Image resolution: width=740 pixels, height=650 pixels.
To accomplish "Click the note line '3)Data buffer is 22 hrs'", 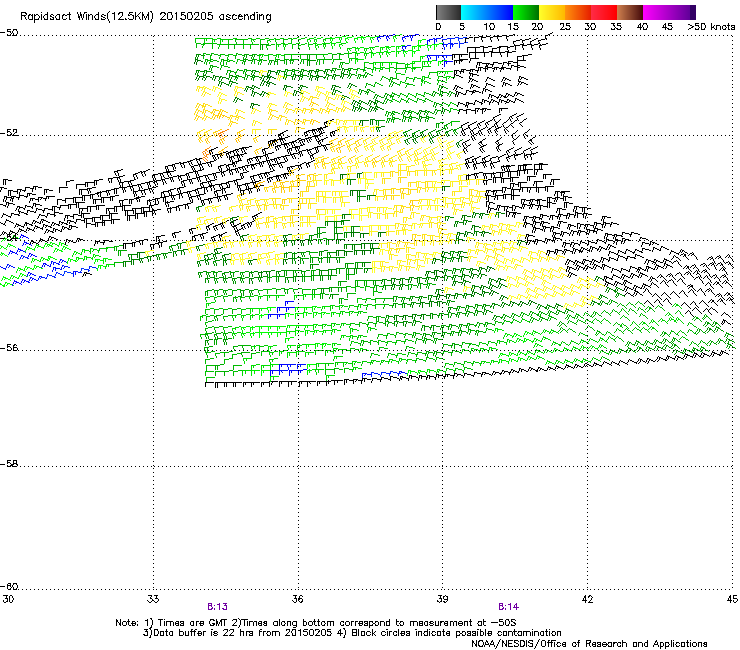I will (x=352, y=633).
